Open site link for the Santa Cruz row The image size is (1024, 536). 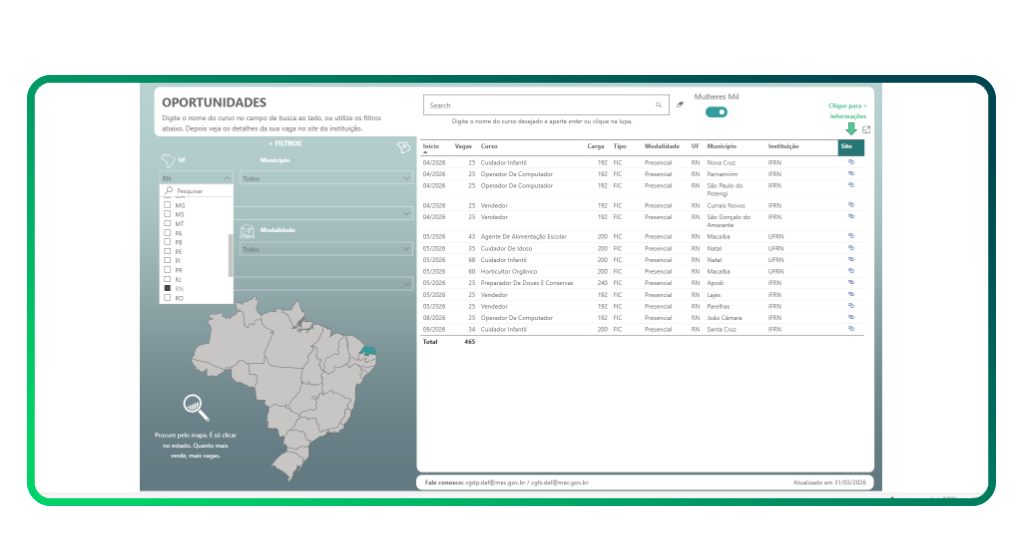[851, 329]
